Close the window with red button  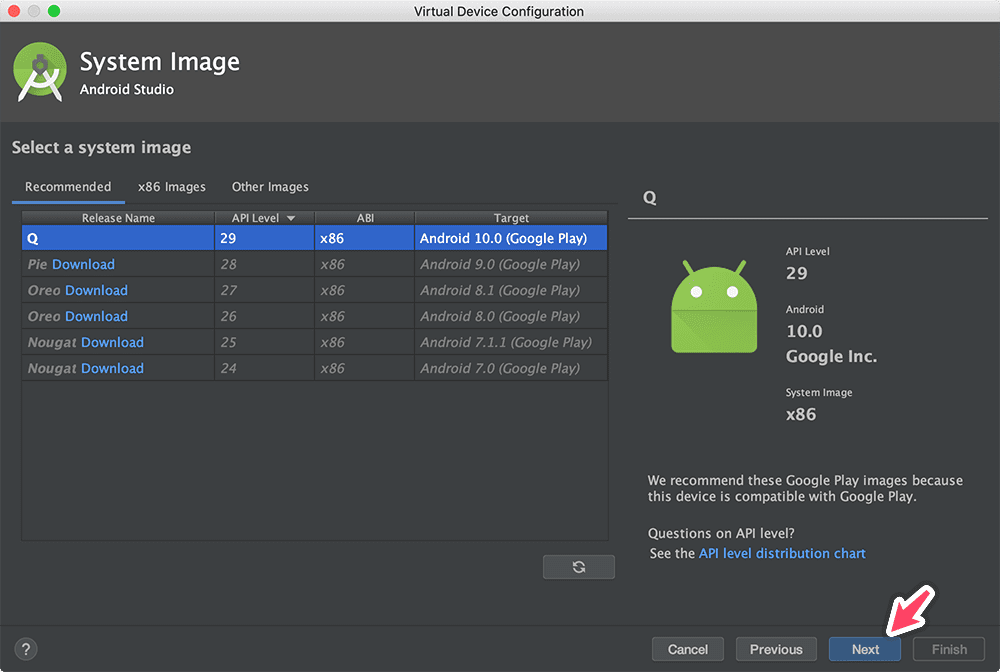(x=13, y=11)
